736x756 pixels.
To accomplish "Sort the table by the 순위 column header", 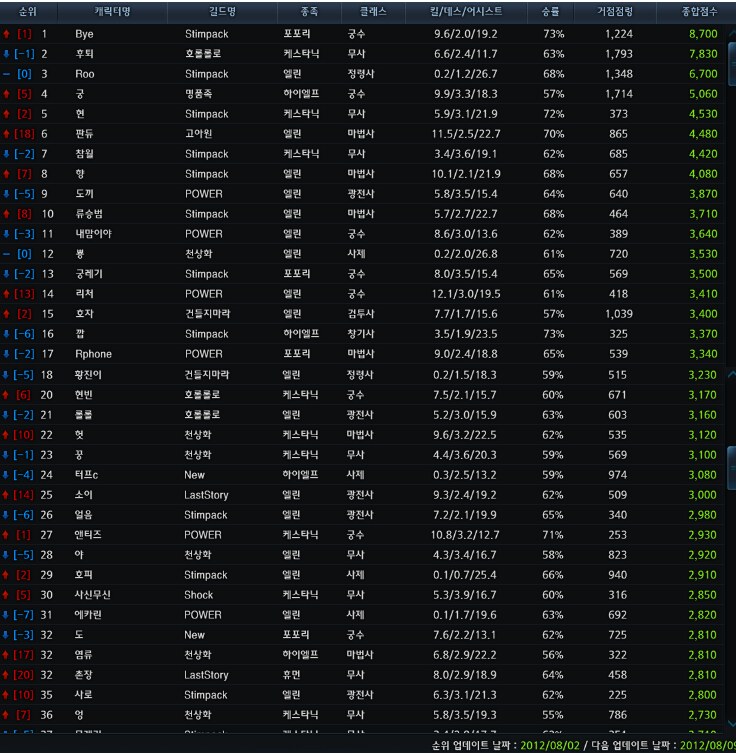I will 28,12.
